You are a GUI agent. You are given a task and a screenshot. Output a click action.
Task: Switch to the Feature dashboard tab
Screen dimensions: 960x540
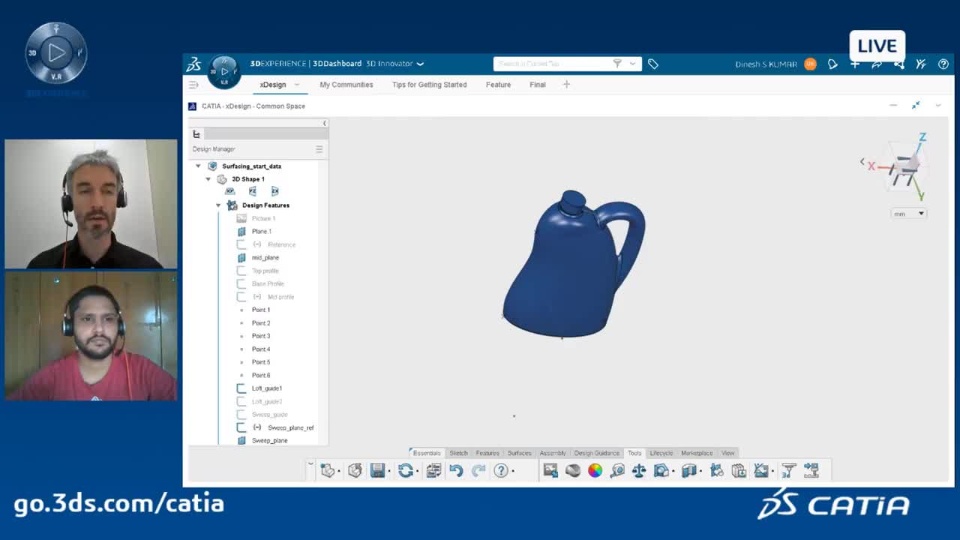pos(498,84)
